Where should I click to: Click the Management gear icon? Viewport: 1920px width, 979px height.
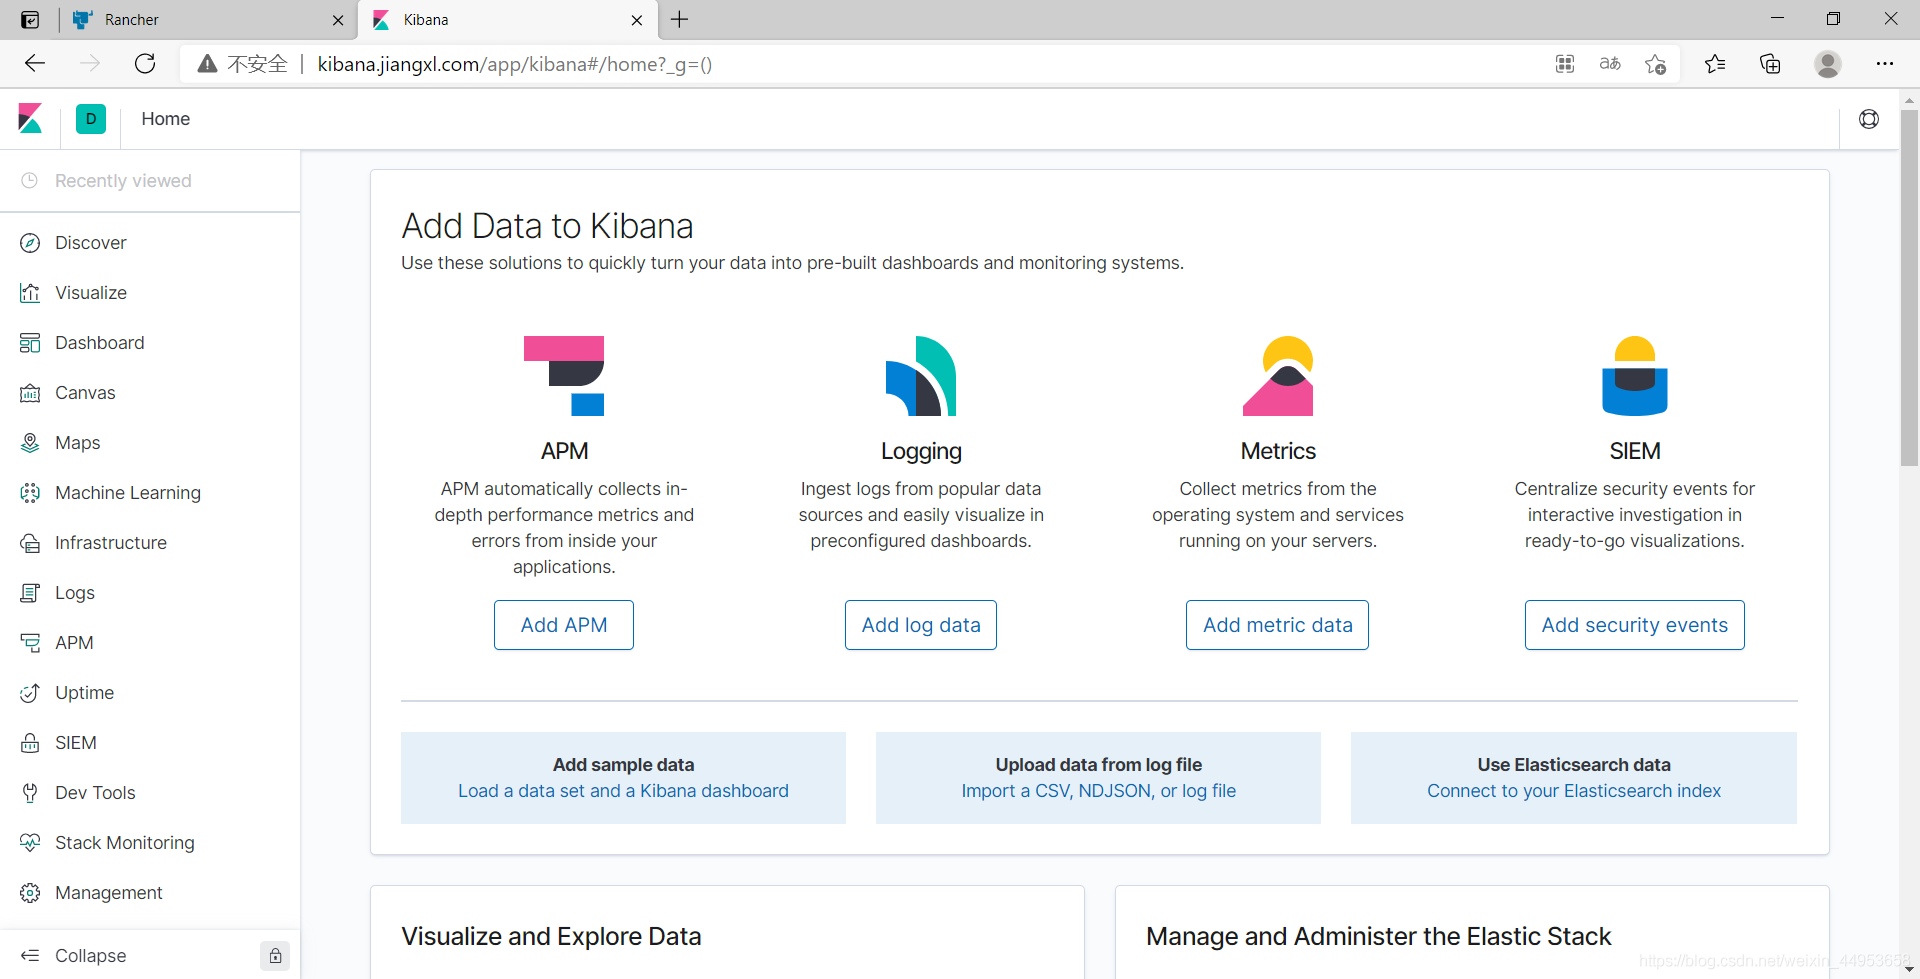[30, 893]
